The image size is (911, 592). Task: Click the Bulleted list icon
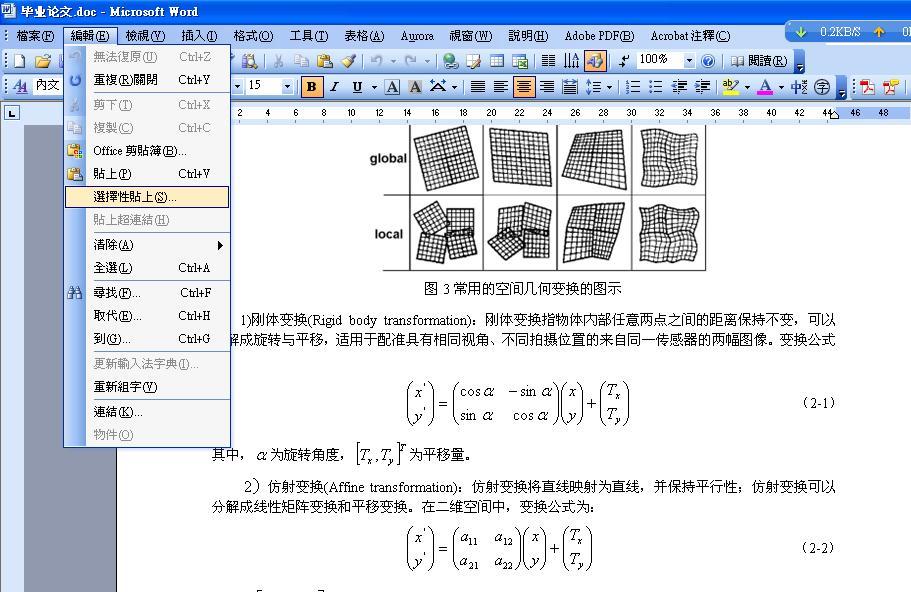click(x=656, y=87)
